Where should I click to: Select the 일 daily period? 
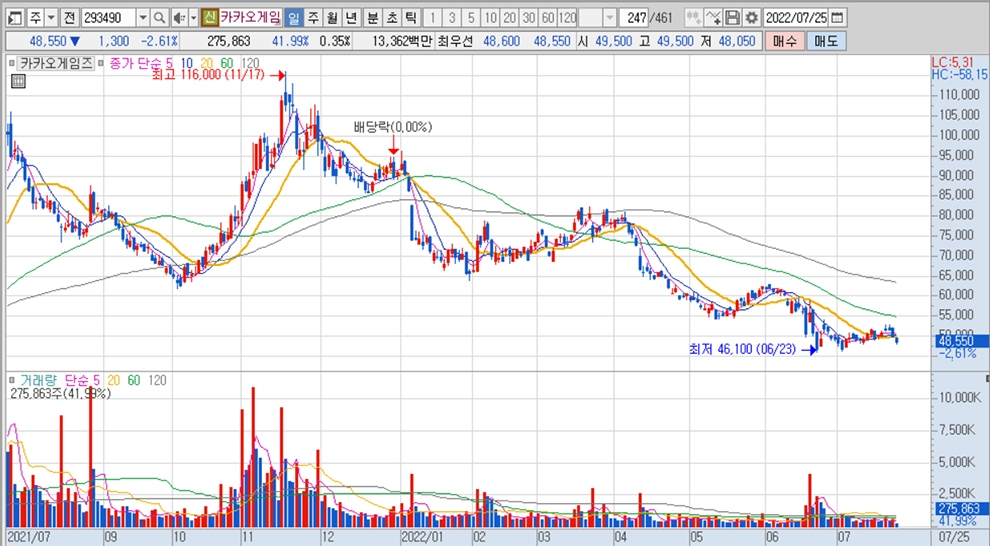point(293,18)
